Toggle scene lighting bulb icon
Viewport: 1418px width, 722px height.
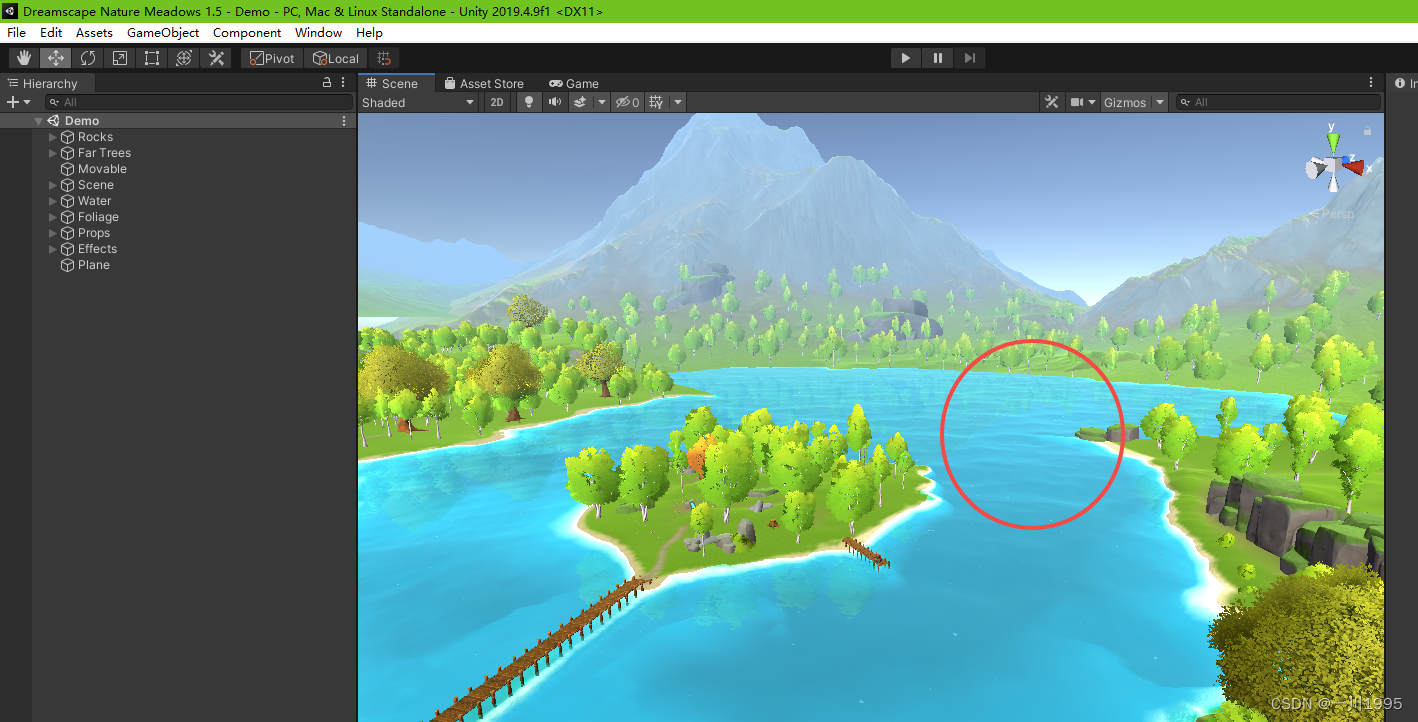pyautogui.click(x=530, y=102)
